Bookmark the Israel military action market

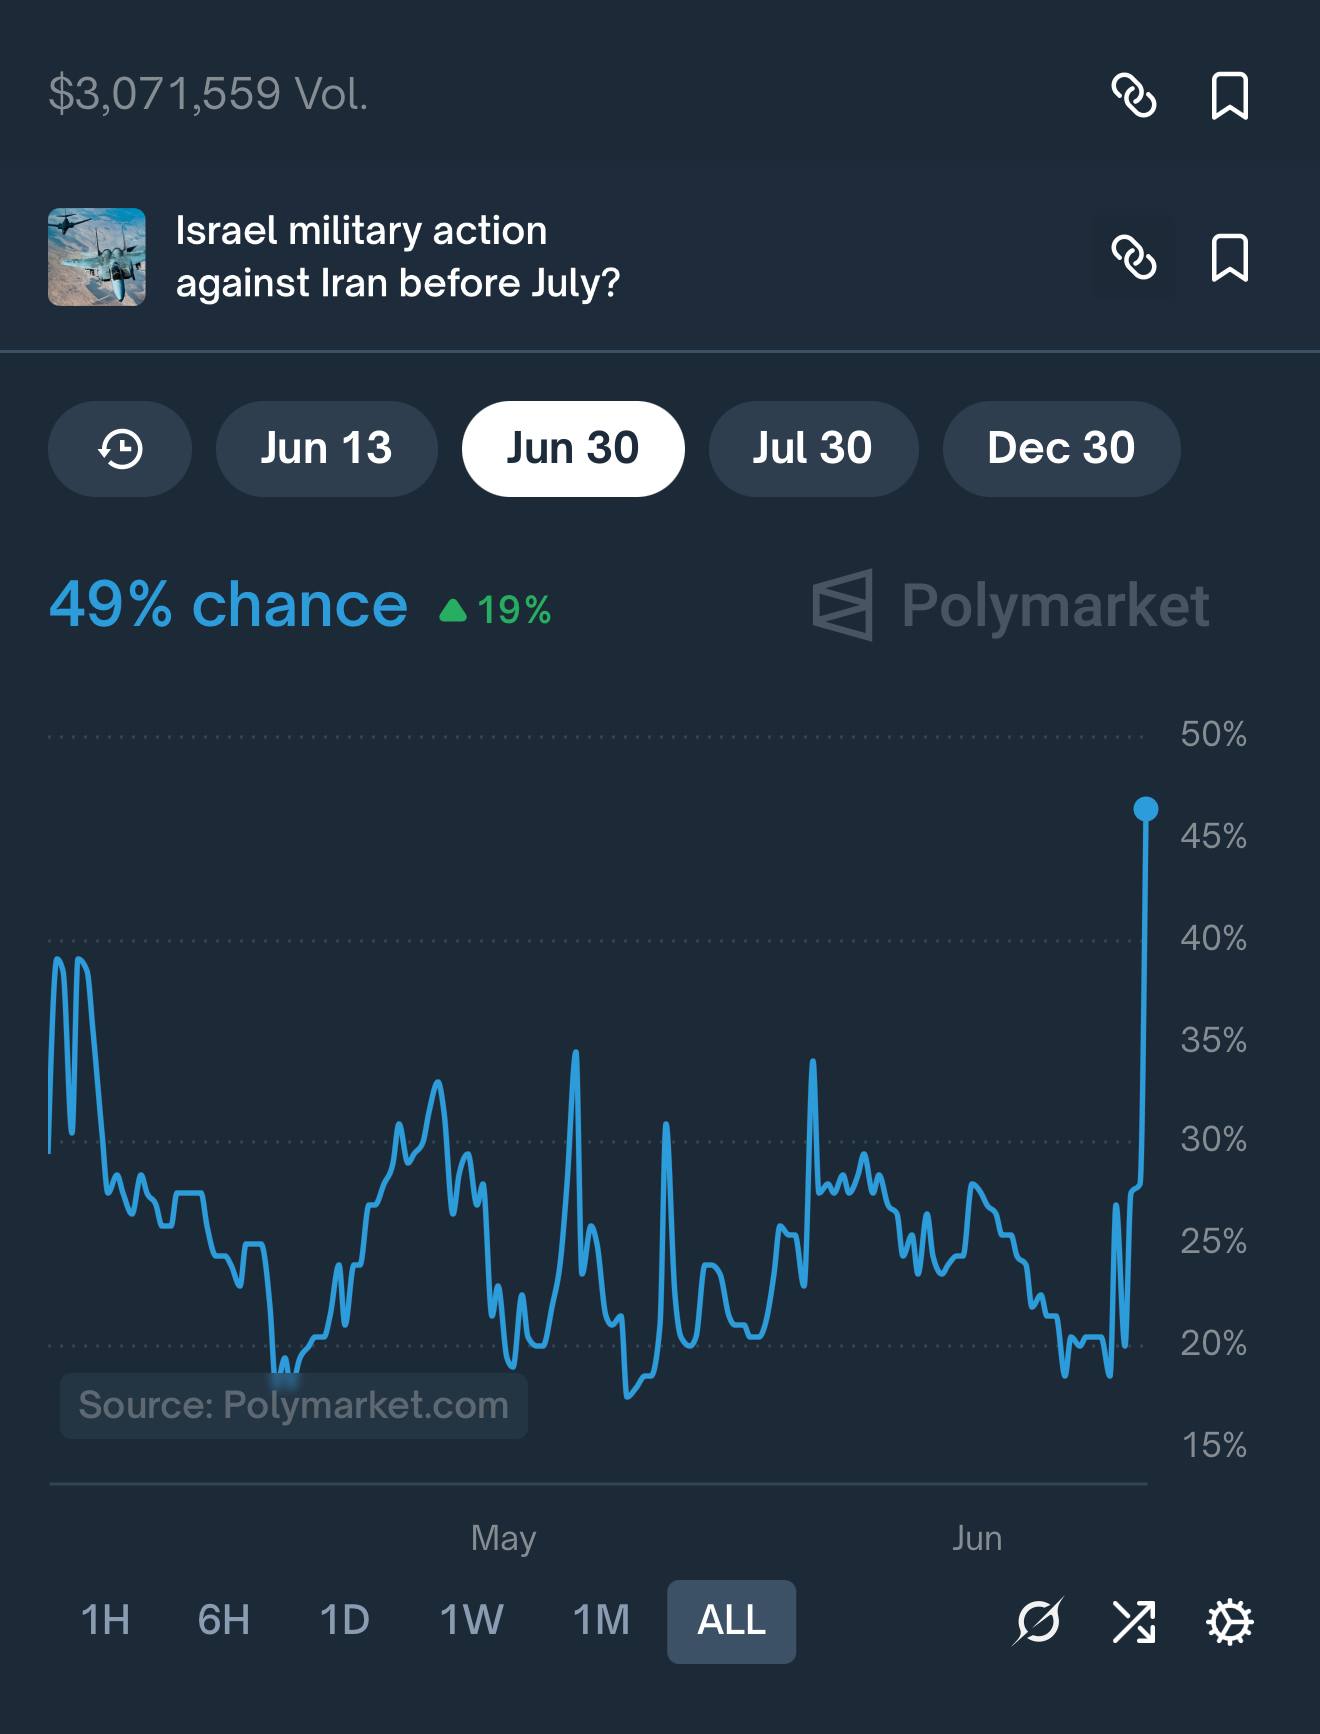tap(1229, 258)
